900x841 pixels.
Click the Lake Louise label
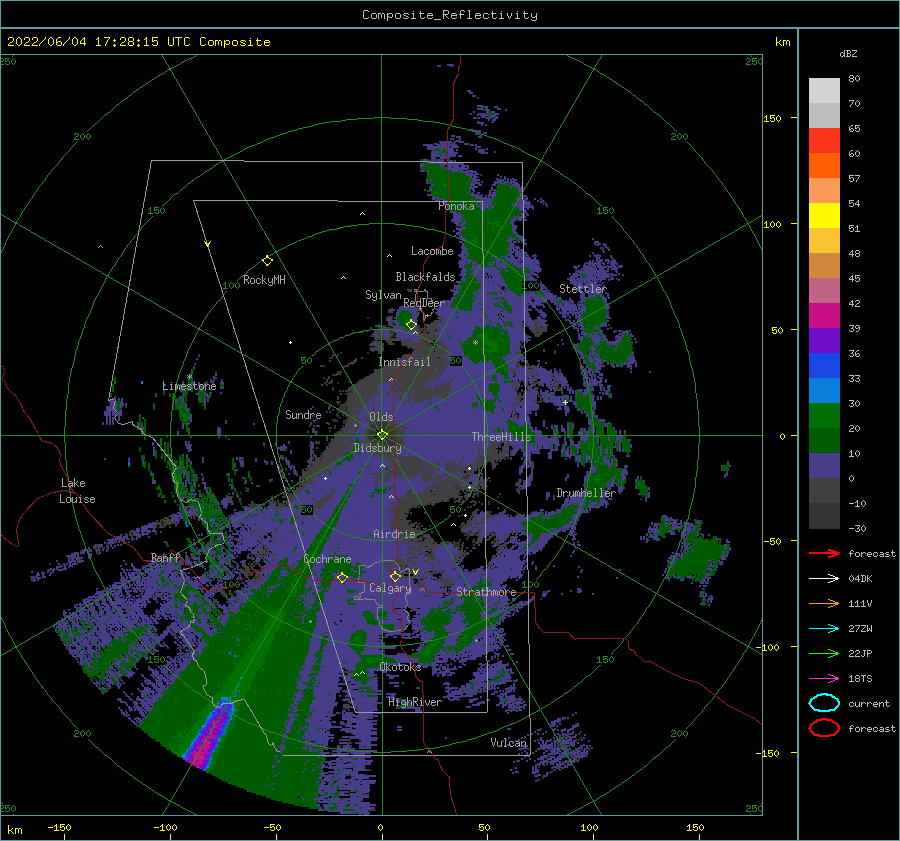click(x=77, y=491)
